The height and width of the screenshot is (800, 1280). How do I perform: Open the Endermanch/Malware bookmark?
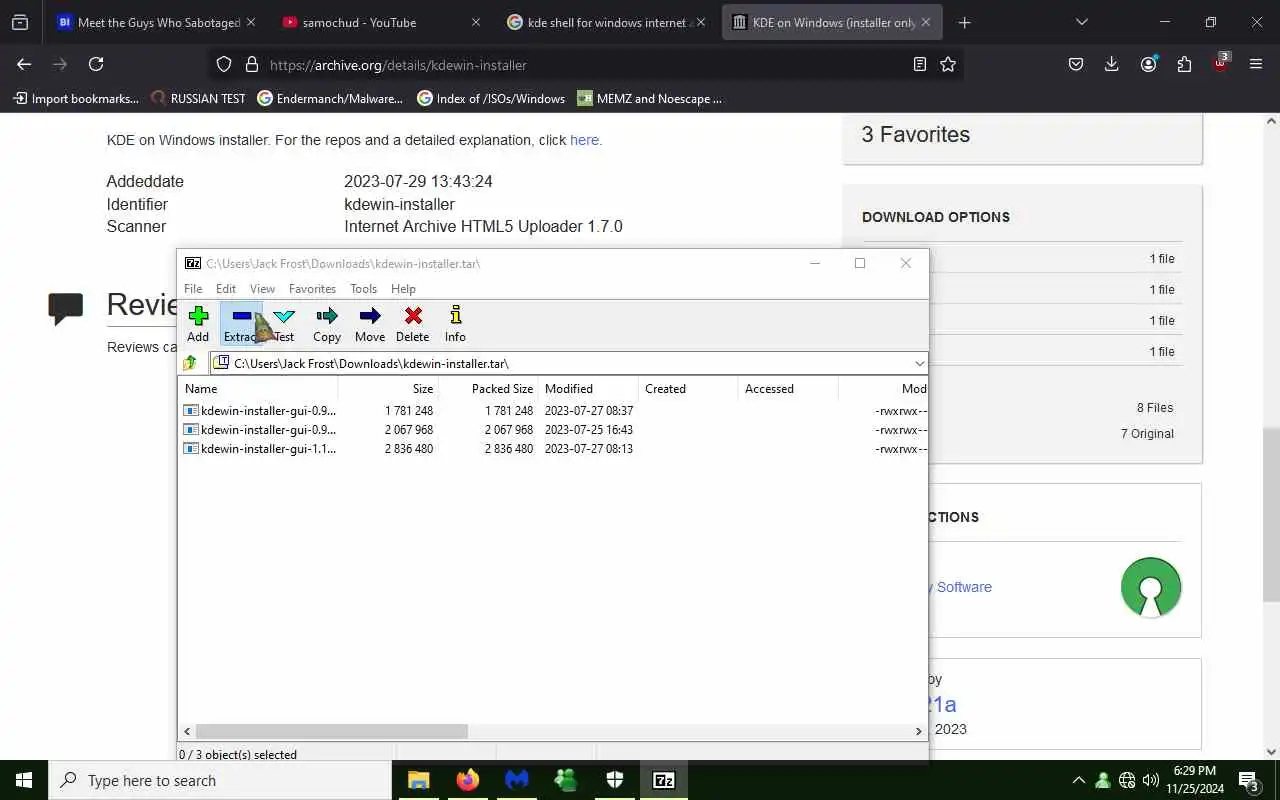click(x=330, y=98)
